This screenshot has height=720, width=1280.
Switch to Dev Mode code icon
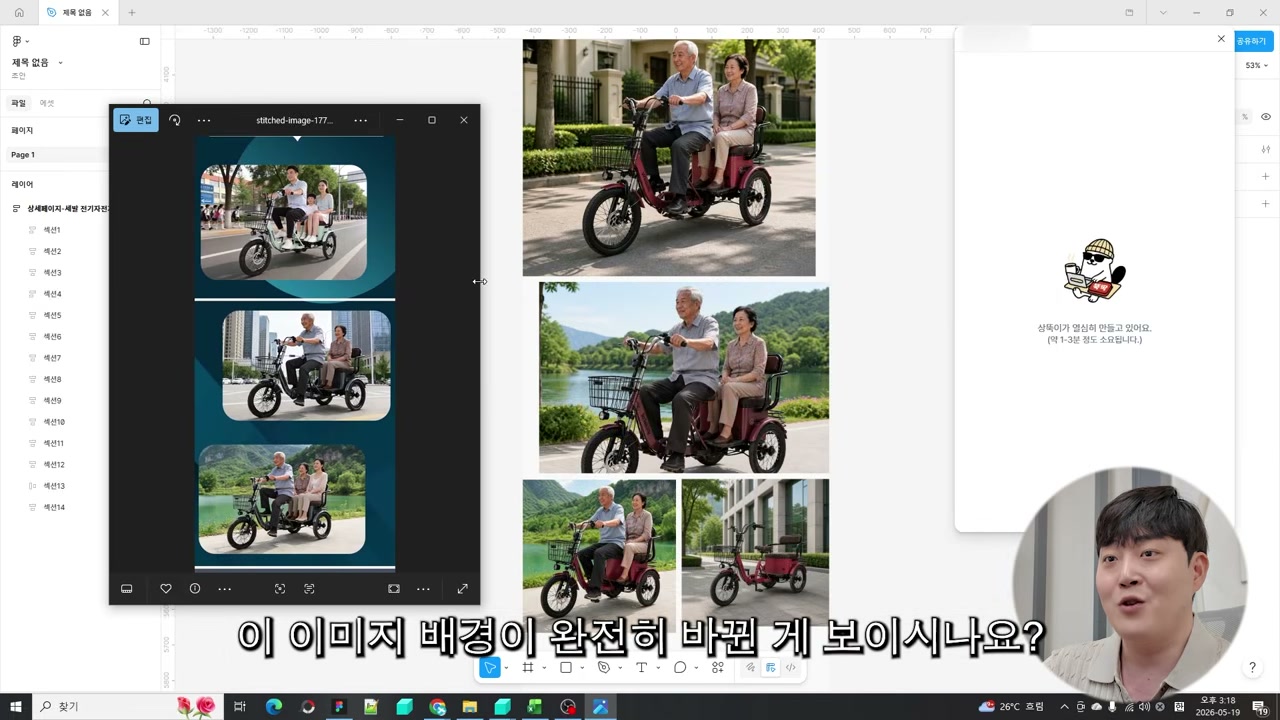791,668
